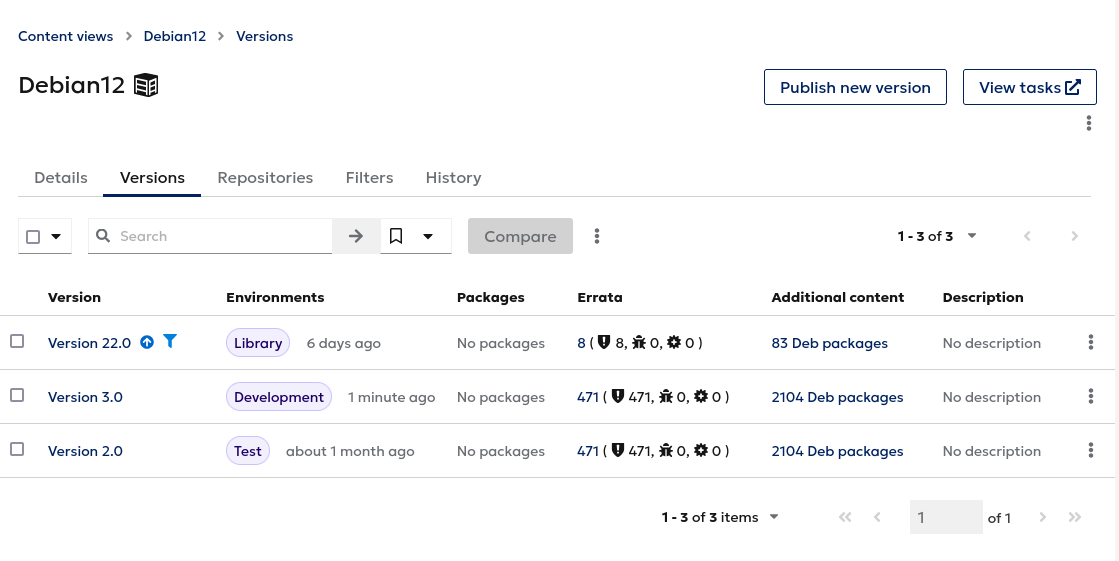The width and height of the screenshot is (1119, 561).
Task: Check the Version 2.0 row checkbox
Action: [17, 450]
